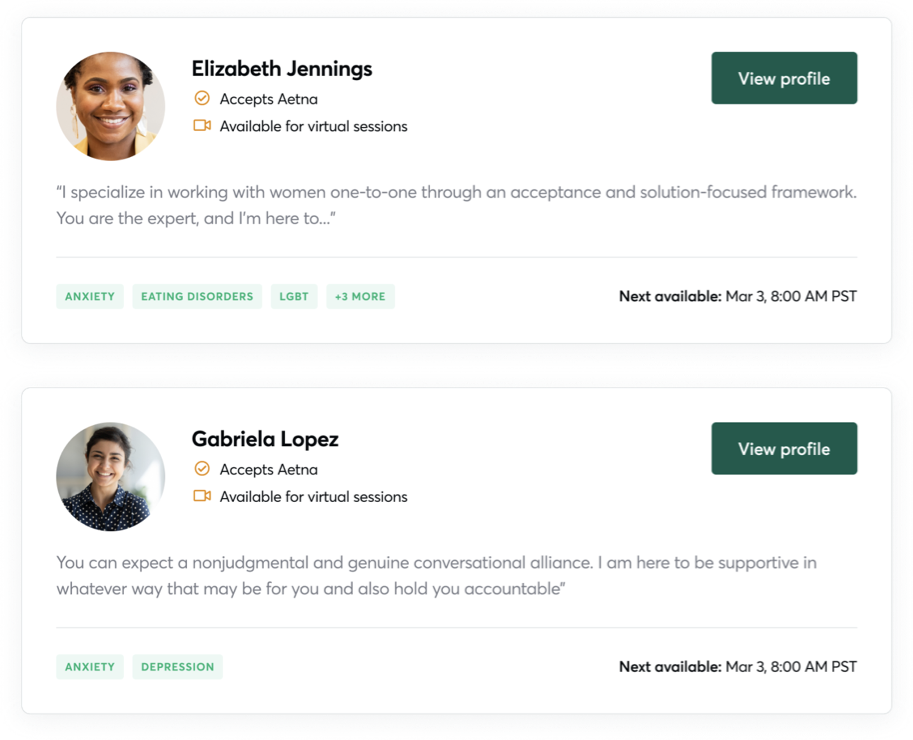Click the Gabriela Lopez name heading

265,439
